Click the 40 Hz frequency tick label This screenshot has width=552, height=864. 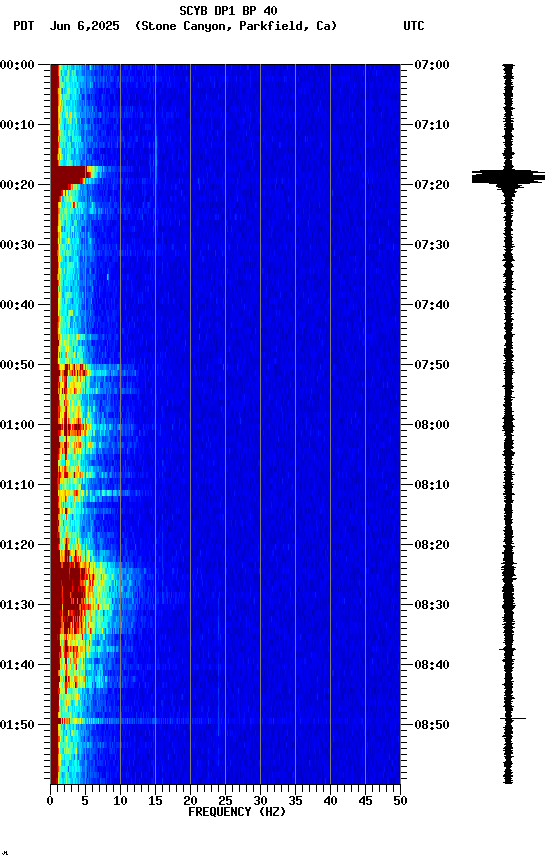click(330, 801)
